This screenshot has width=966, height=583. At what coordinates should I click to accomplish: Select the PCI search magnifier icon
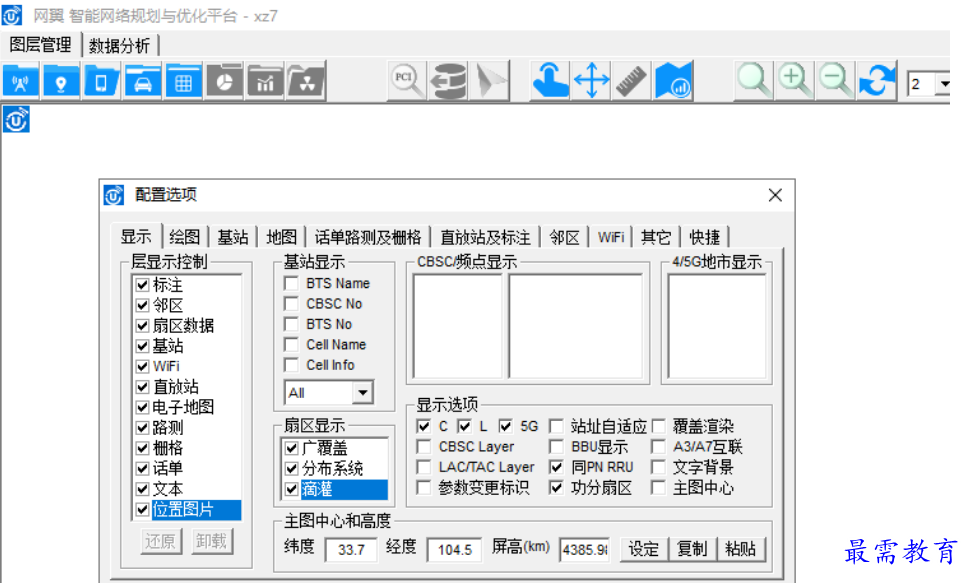coord(407,80)
